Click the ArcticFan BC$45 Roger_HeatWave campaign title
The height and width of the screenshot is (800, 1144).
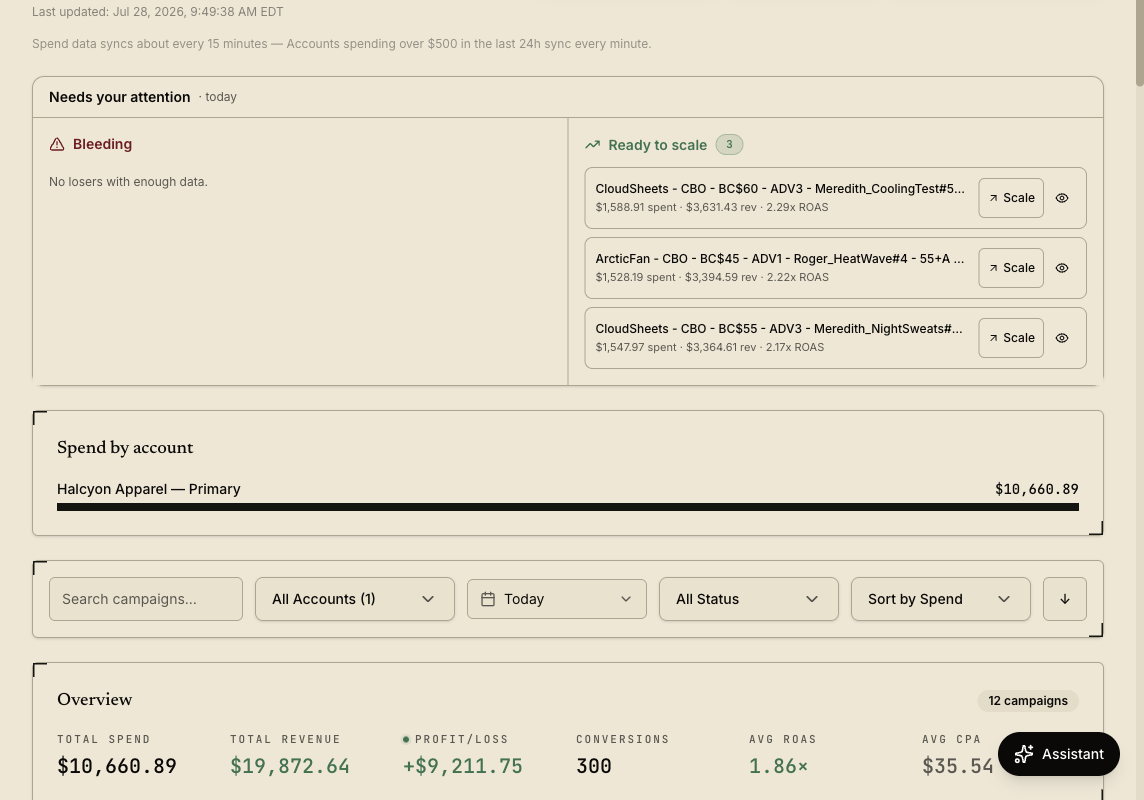coord(780,259)
